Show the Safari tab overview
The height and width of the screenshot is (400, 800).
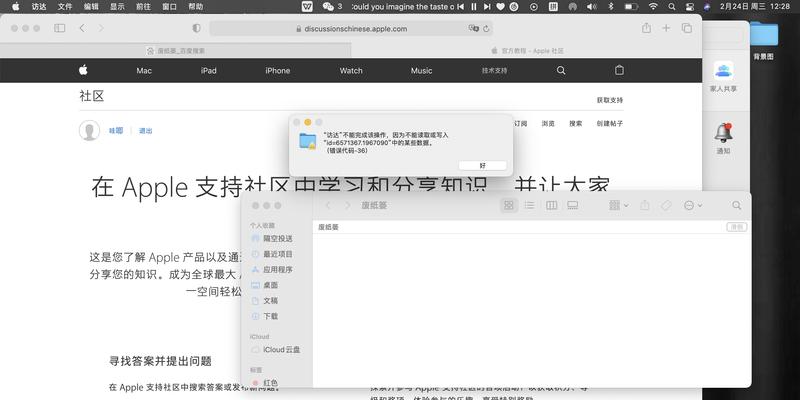coord(687,29)
